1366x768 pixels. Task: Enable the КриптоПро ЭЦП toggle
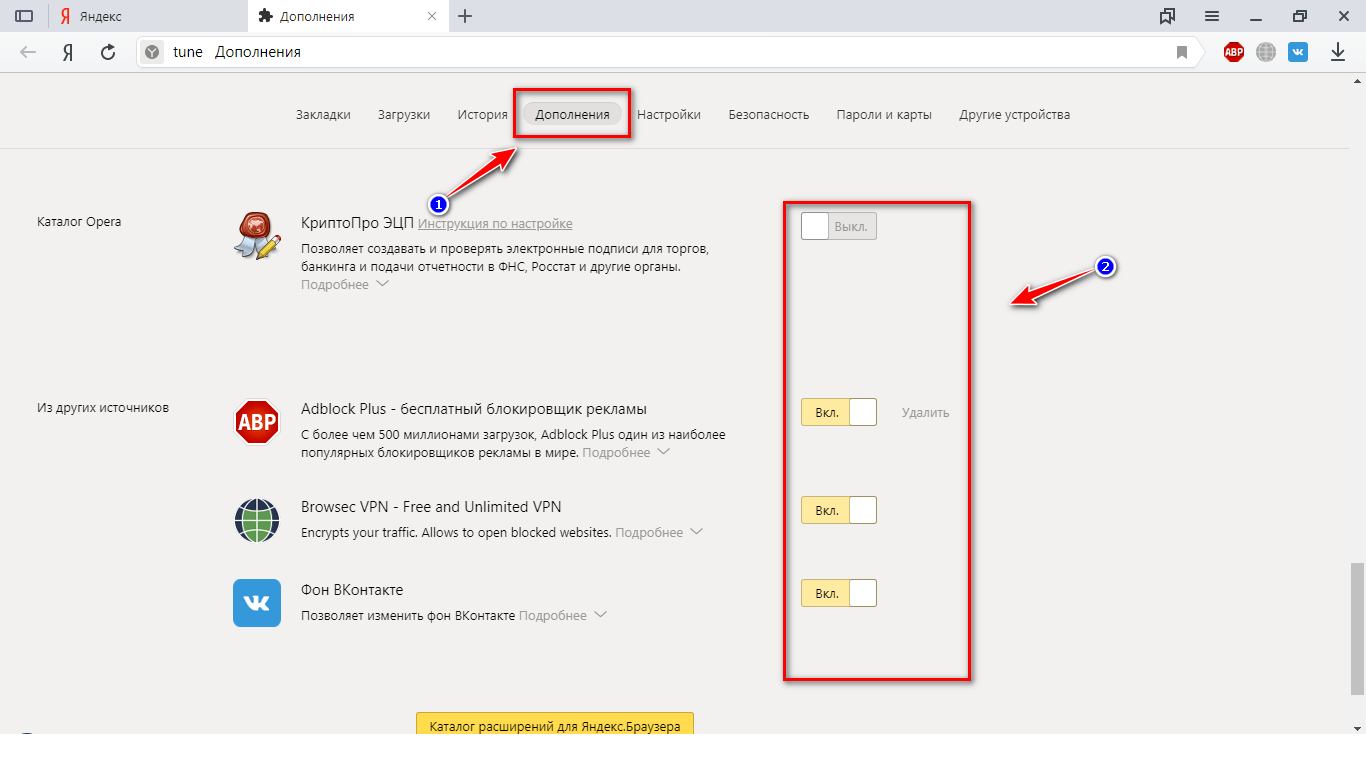click(x=839, y=226)
